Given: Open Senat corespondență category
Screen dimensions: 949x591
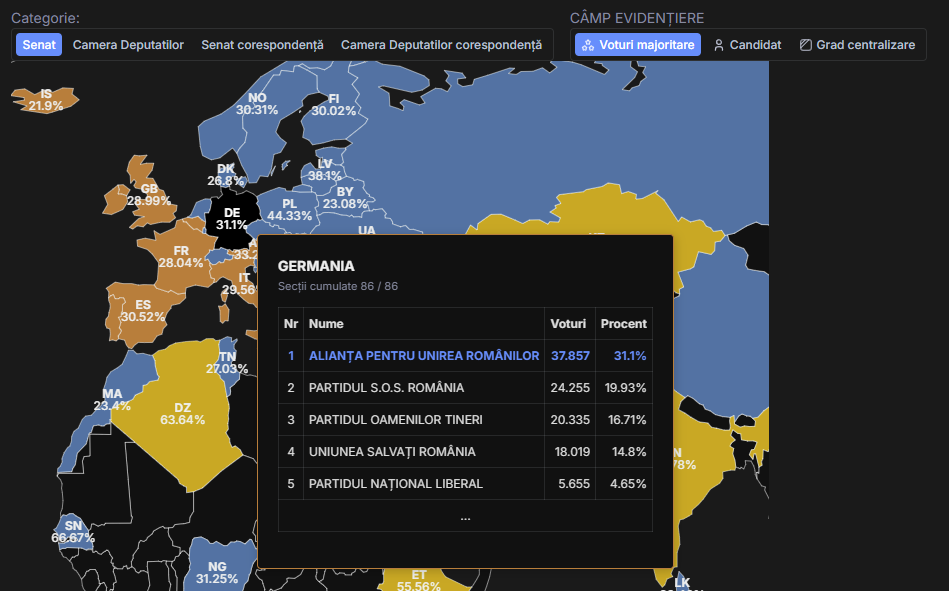Looking at the screenshot, I should click(262, 45).
